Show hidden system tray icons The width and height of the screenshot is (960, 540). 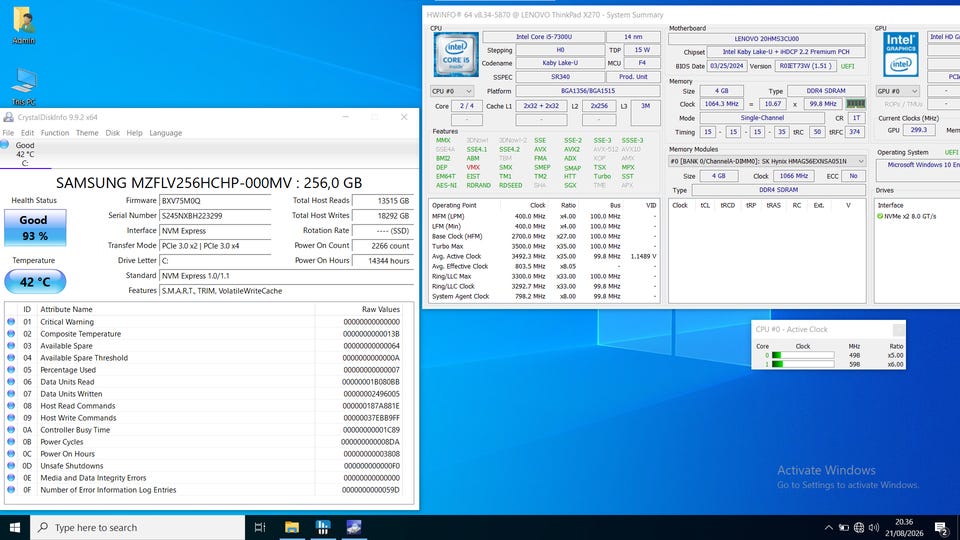point(828,527)
